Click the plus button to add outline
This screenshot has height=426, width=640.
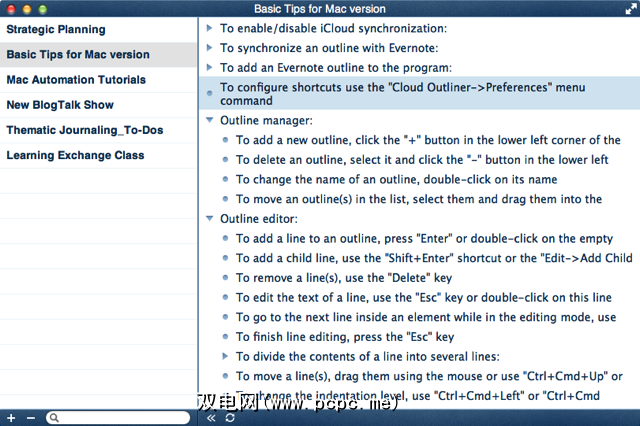pyautogui.click(x=11, y=418)
